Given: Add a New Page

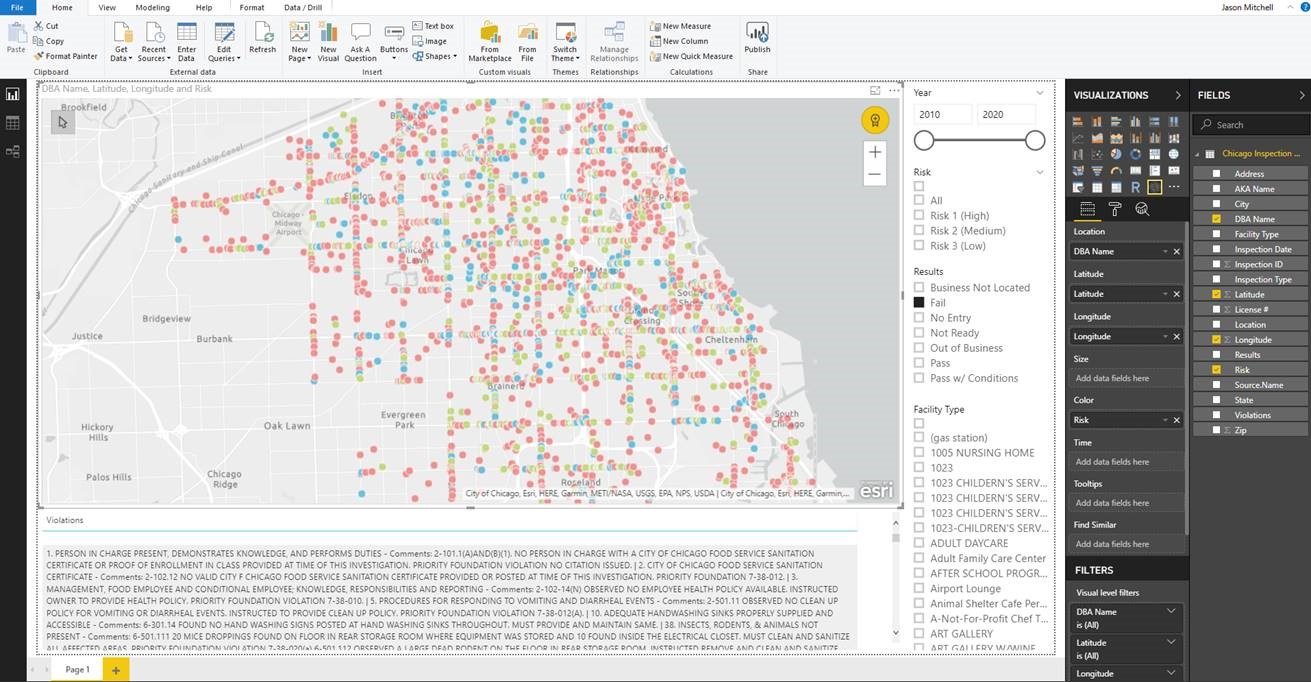Looking at the screenshot, I should (299, 41).
